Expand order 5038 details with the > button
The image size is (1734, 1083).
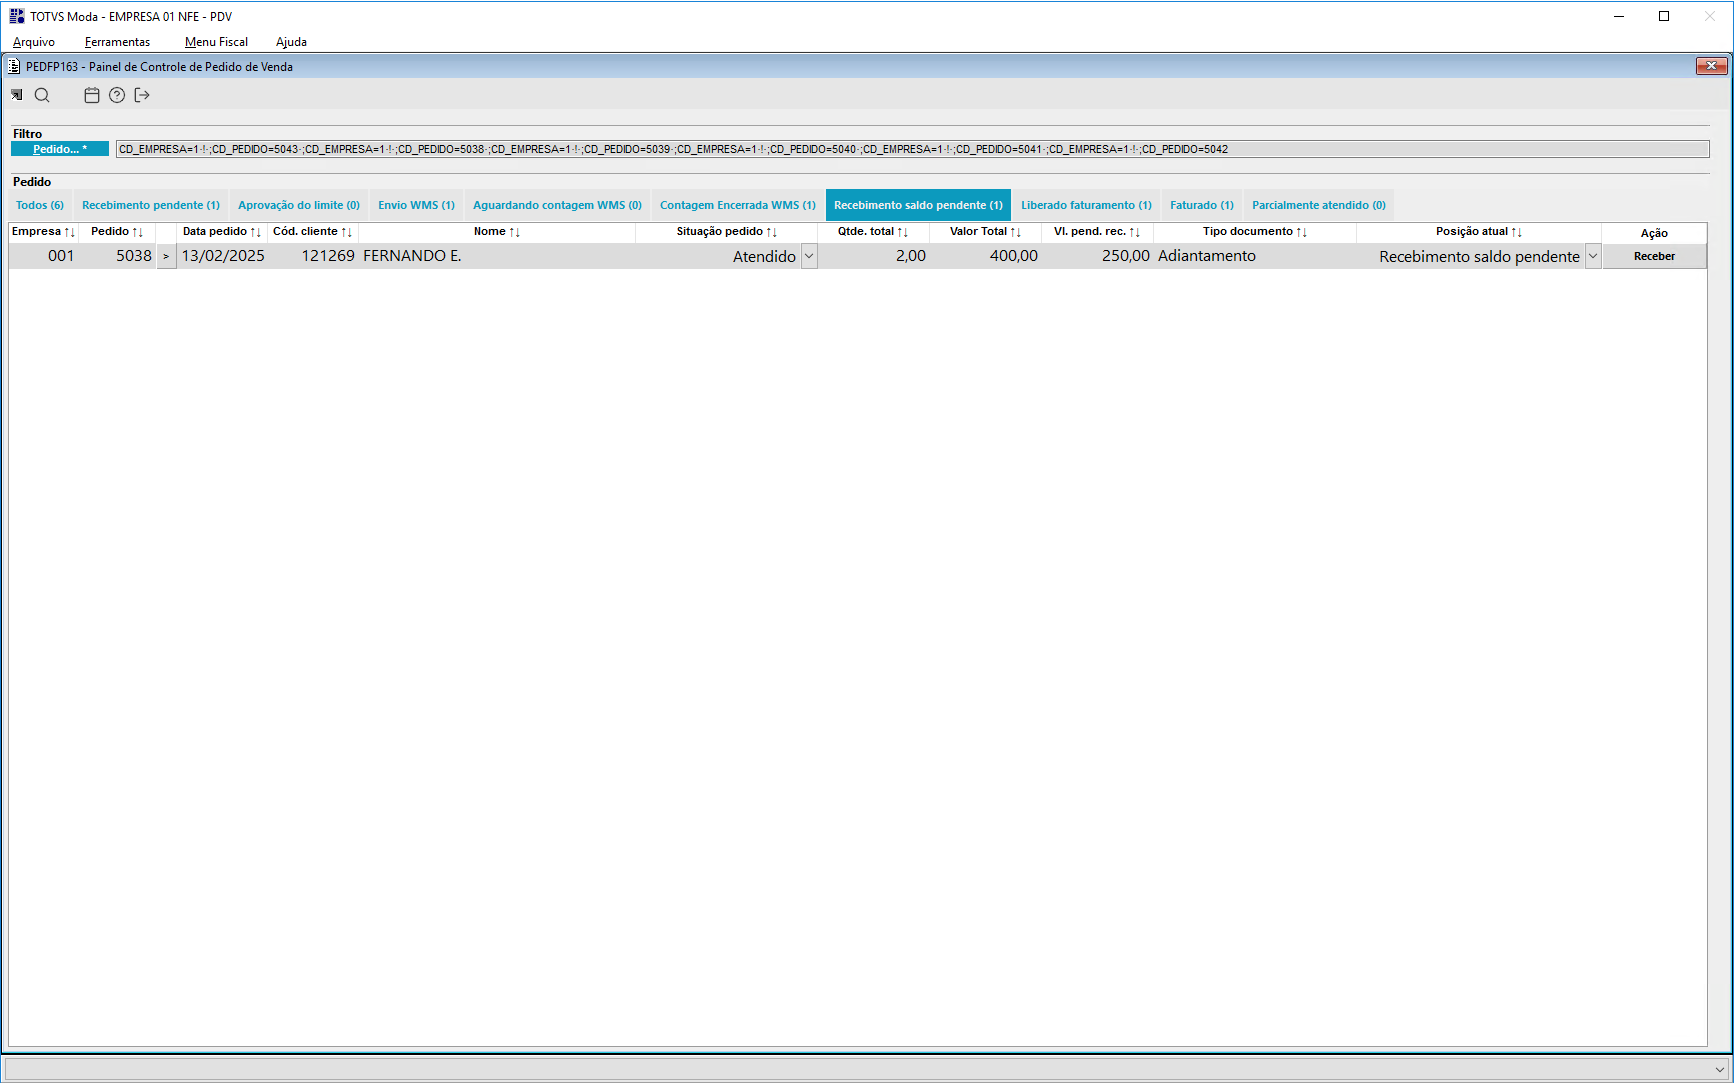click(166, 257)
